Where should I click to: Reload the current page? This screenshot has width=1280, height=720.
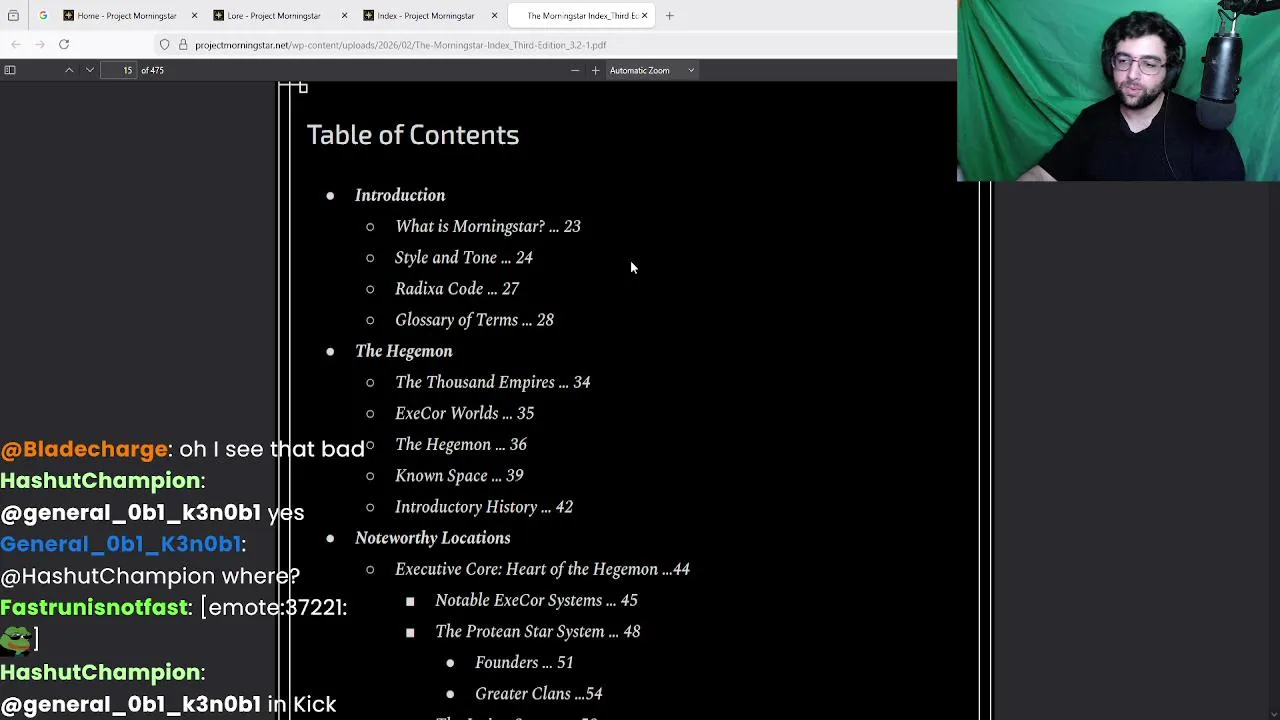64,44
